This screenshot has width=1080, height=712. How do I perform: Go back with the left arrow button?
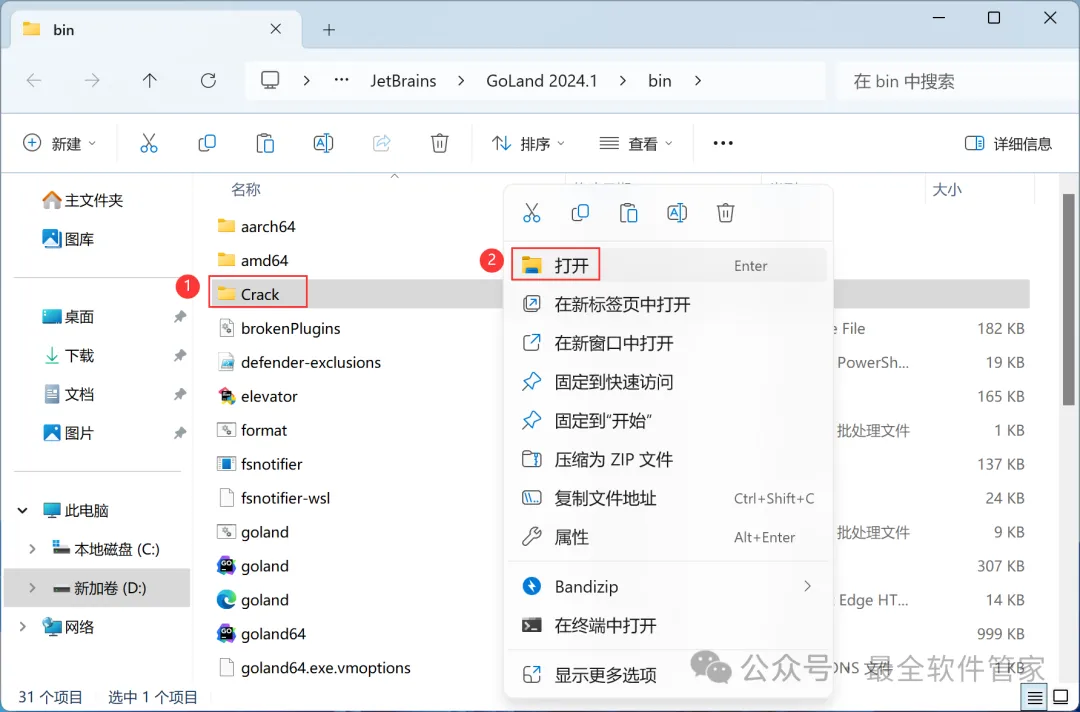[x=34, y=81]
